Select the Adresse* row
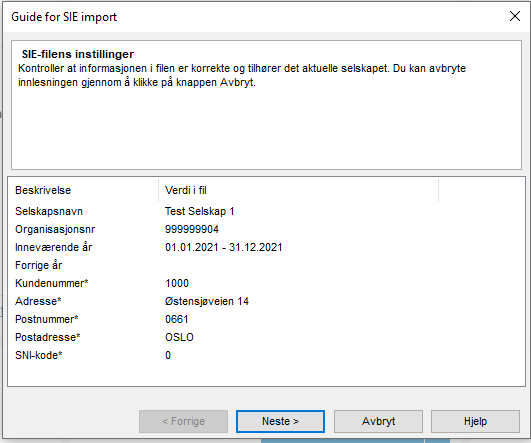Image resolution: width=531 pixels, height=443 pixels. coord(266,301)
